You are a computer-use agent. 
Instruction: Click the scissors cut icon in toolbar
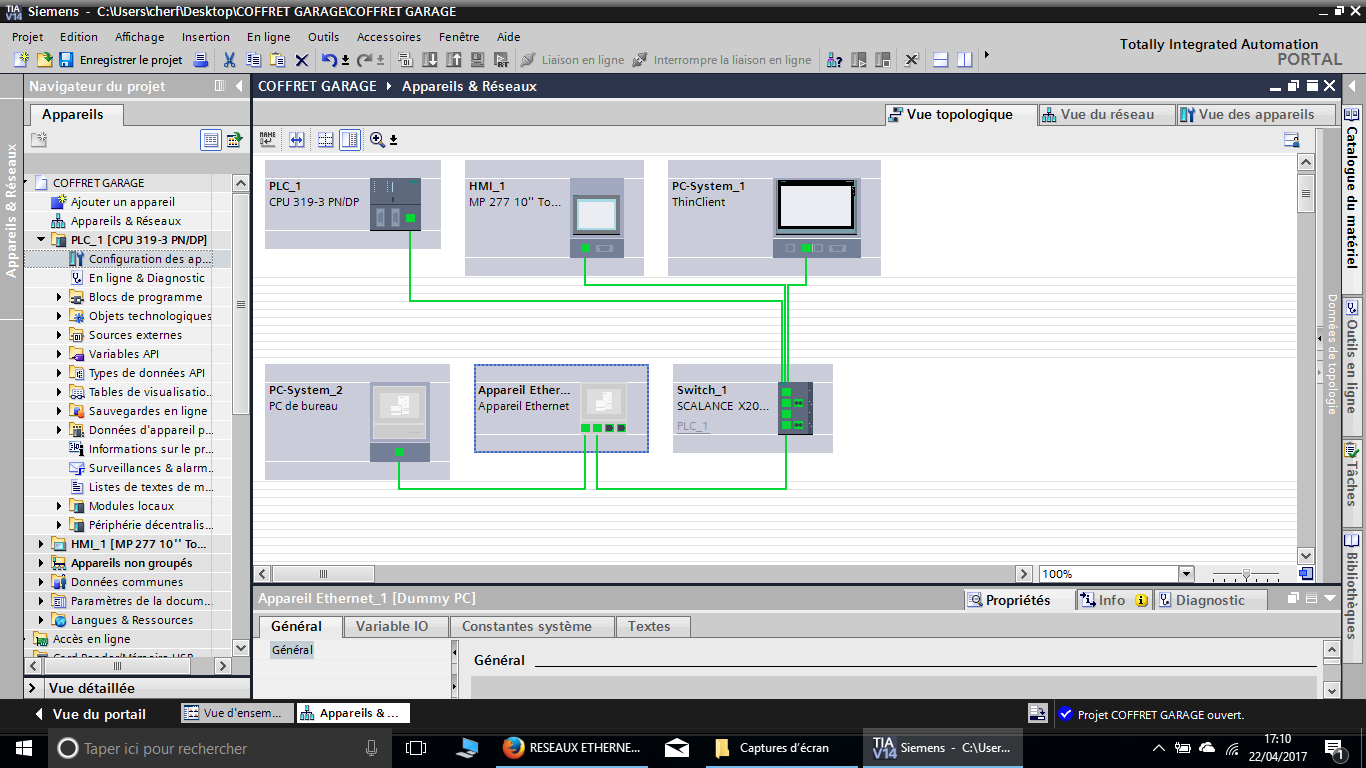(229, 60)
